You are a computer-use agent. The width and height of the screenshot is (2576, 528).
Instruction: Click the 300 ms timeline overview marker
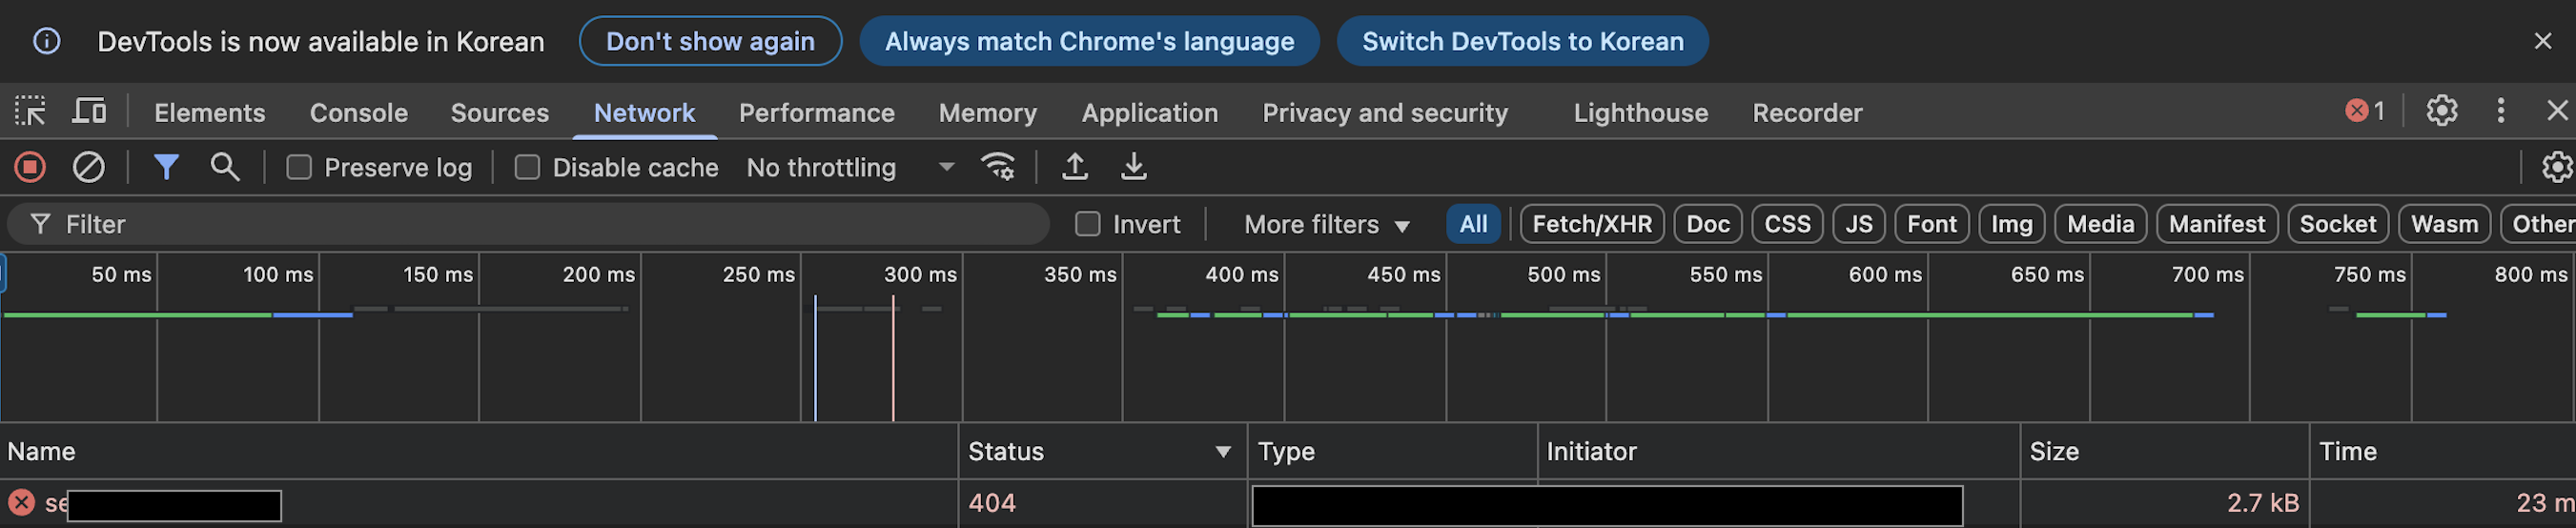click(x=920, y=274)
